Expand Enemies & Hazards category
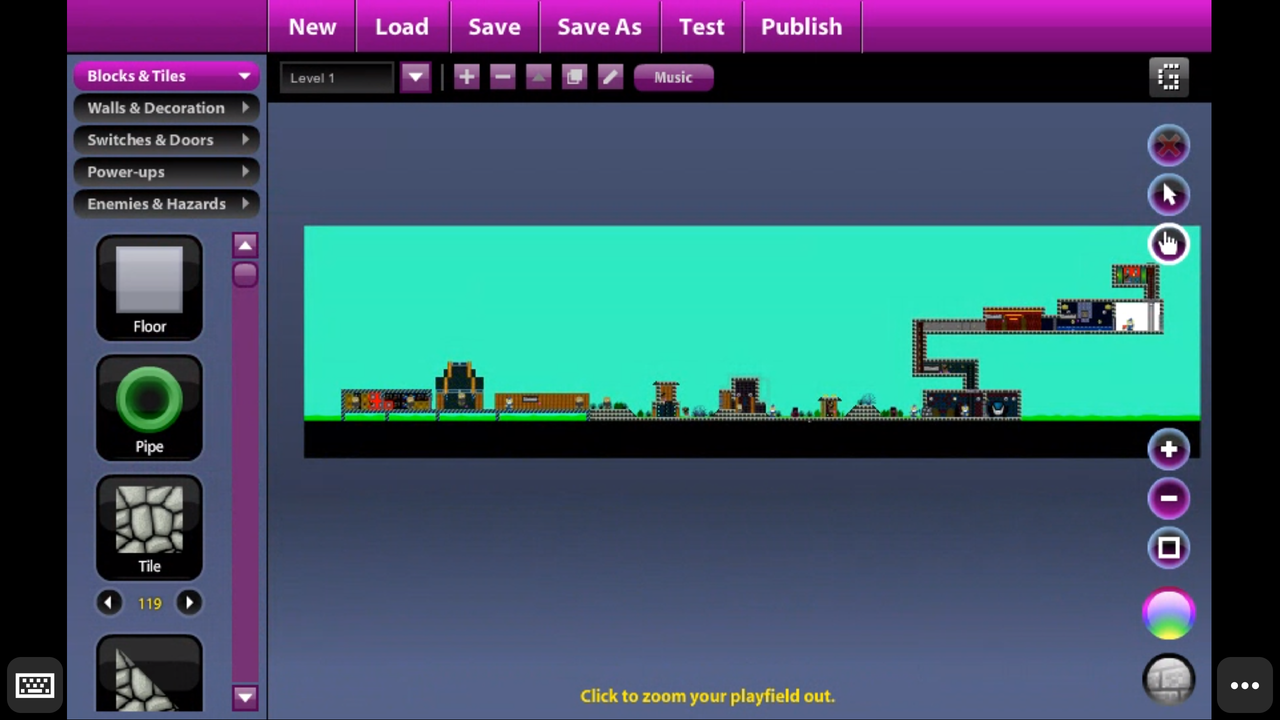The height and width of the screenshot is (720, 1280). tap(166, 204)
